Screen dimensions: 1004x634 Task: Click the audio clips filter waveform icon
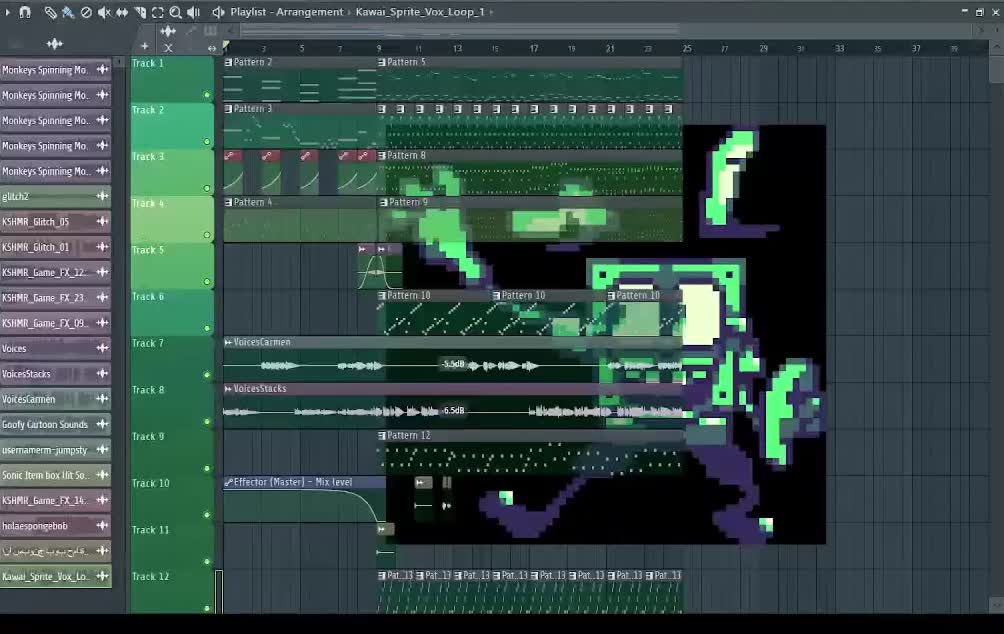coord(168,31)
